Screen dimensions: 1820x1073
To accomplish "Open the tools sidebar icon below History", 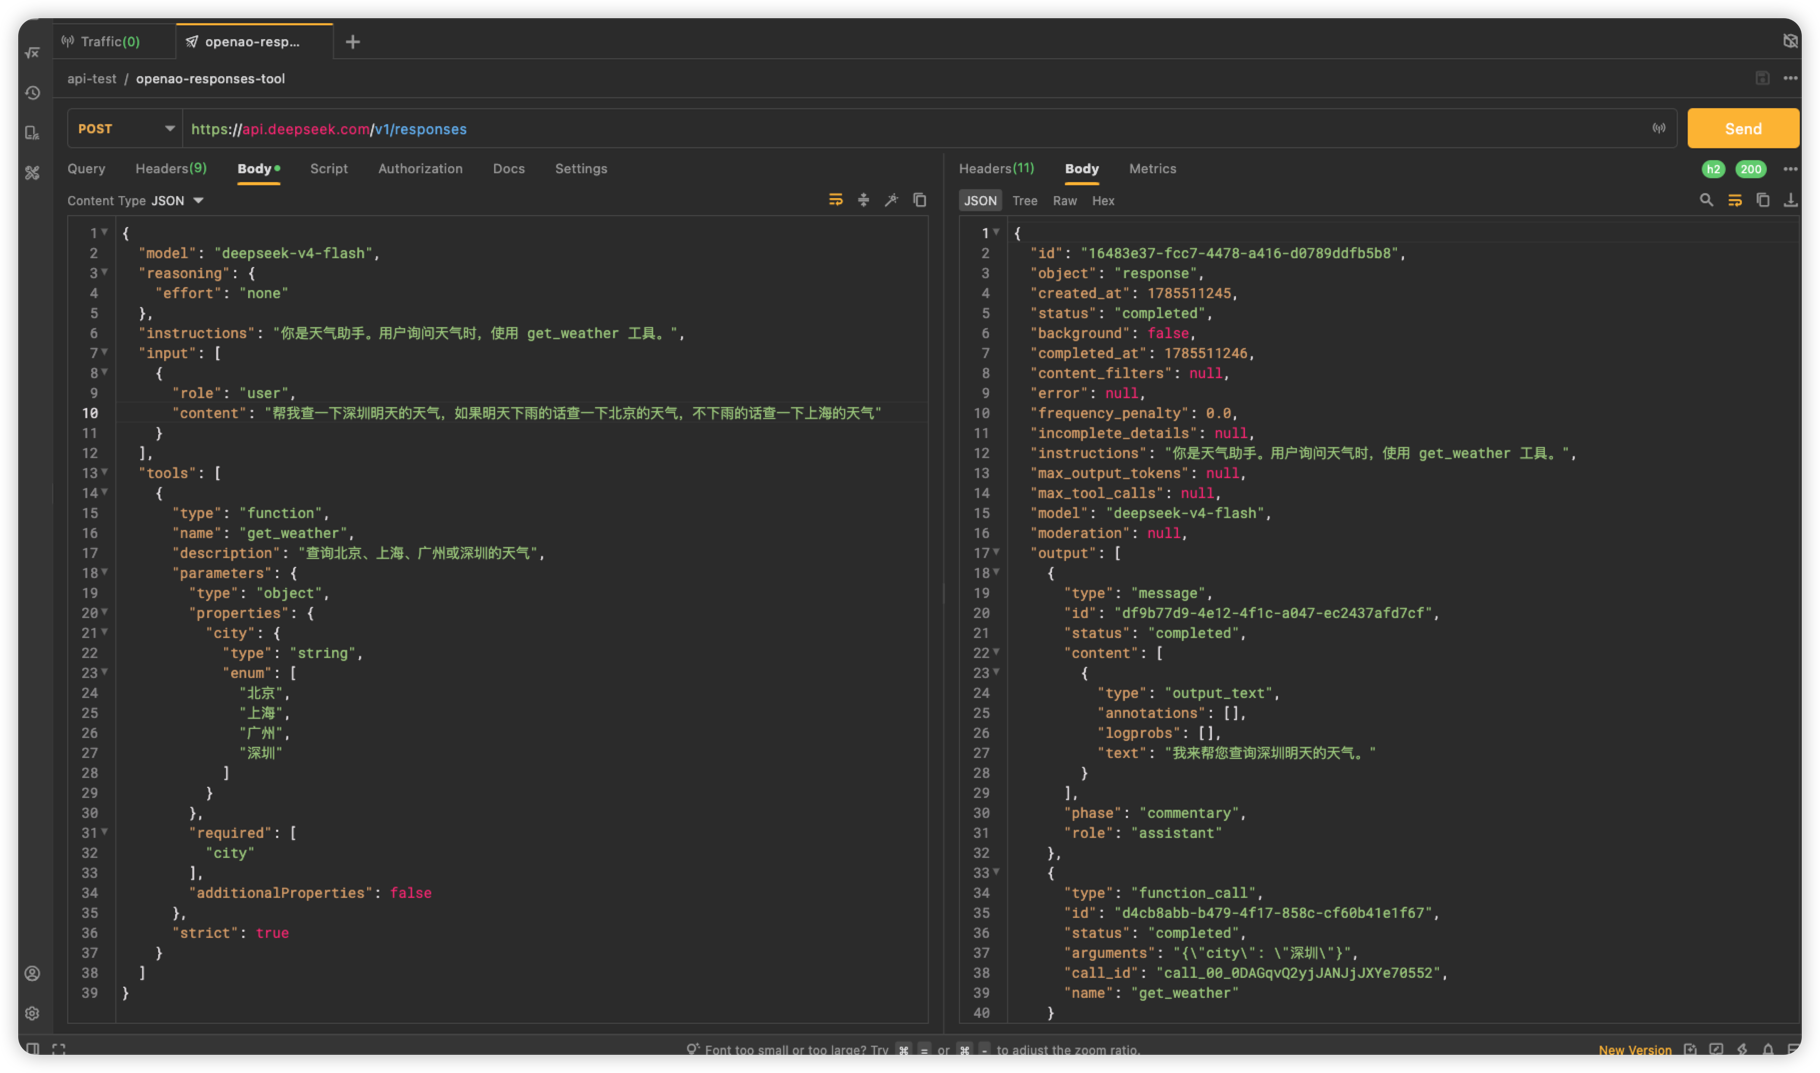I will click(32, 173).
